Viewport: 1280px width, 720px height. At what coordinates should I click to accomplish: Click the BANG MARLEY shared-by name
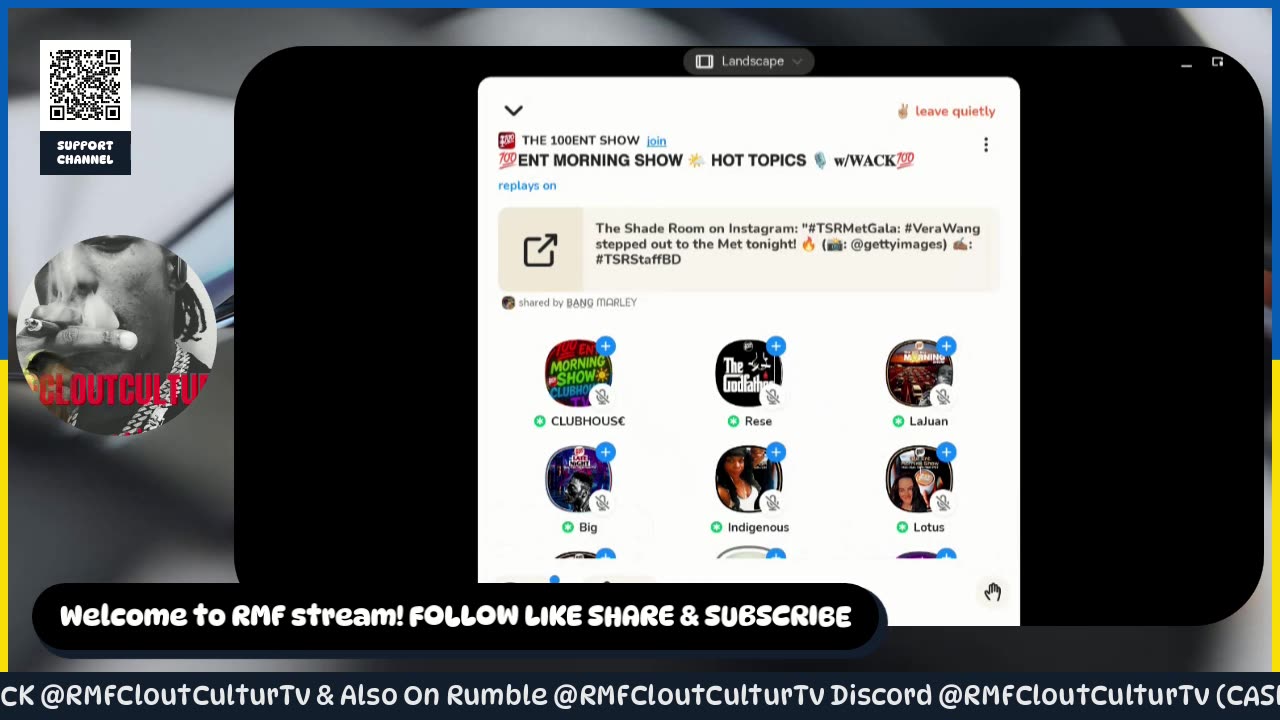(x=601, y=302)
